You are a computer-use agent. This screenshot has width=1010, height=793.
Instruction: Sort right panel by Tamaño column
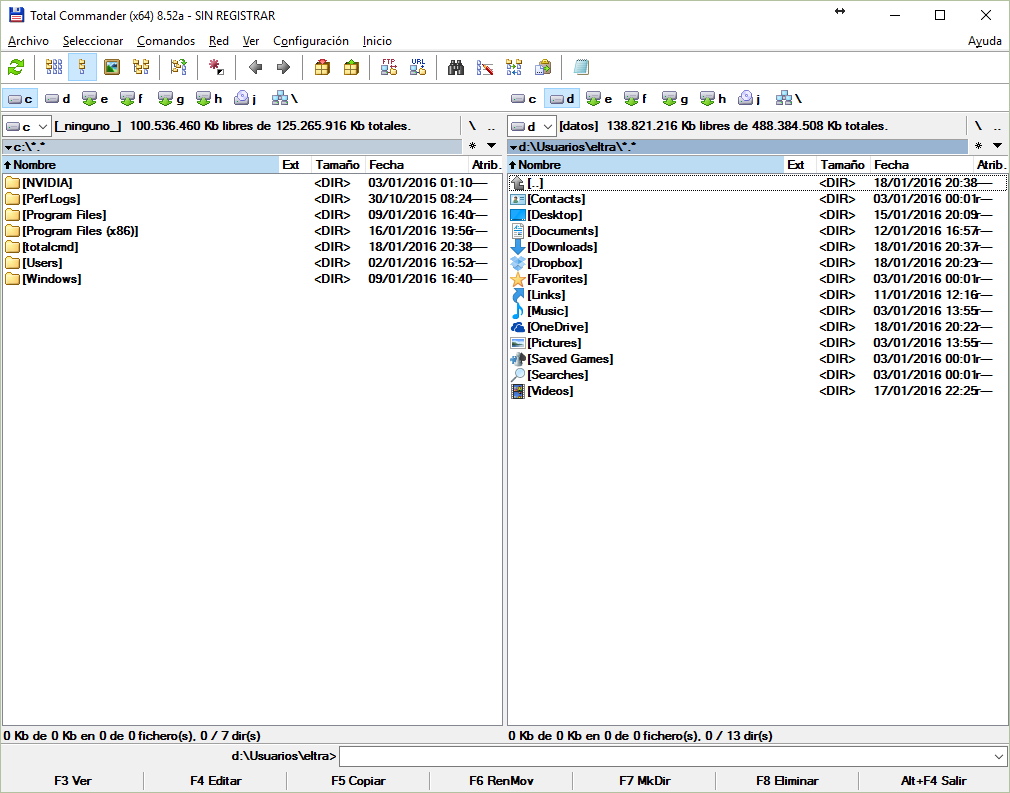coord(843,165)
